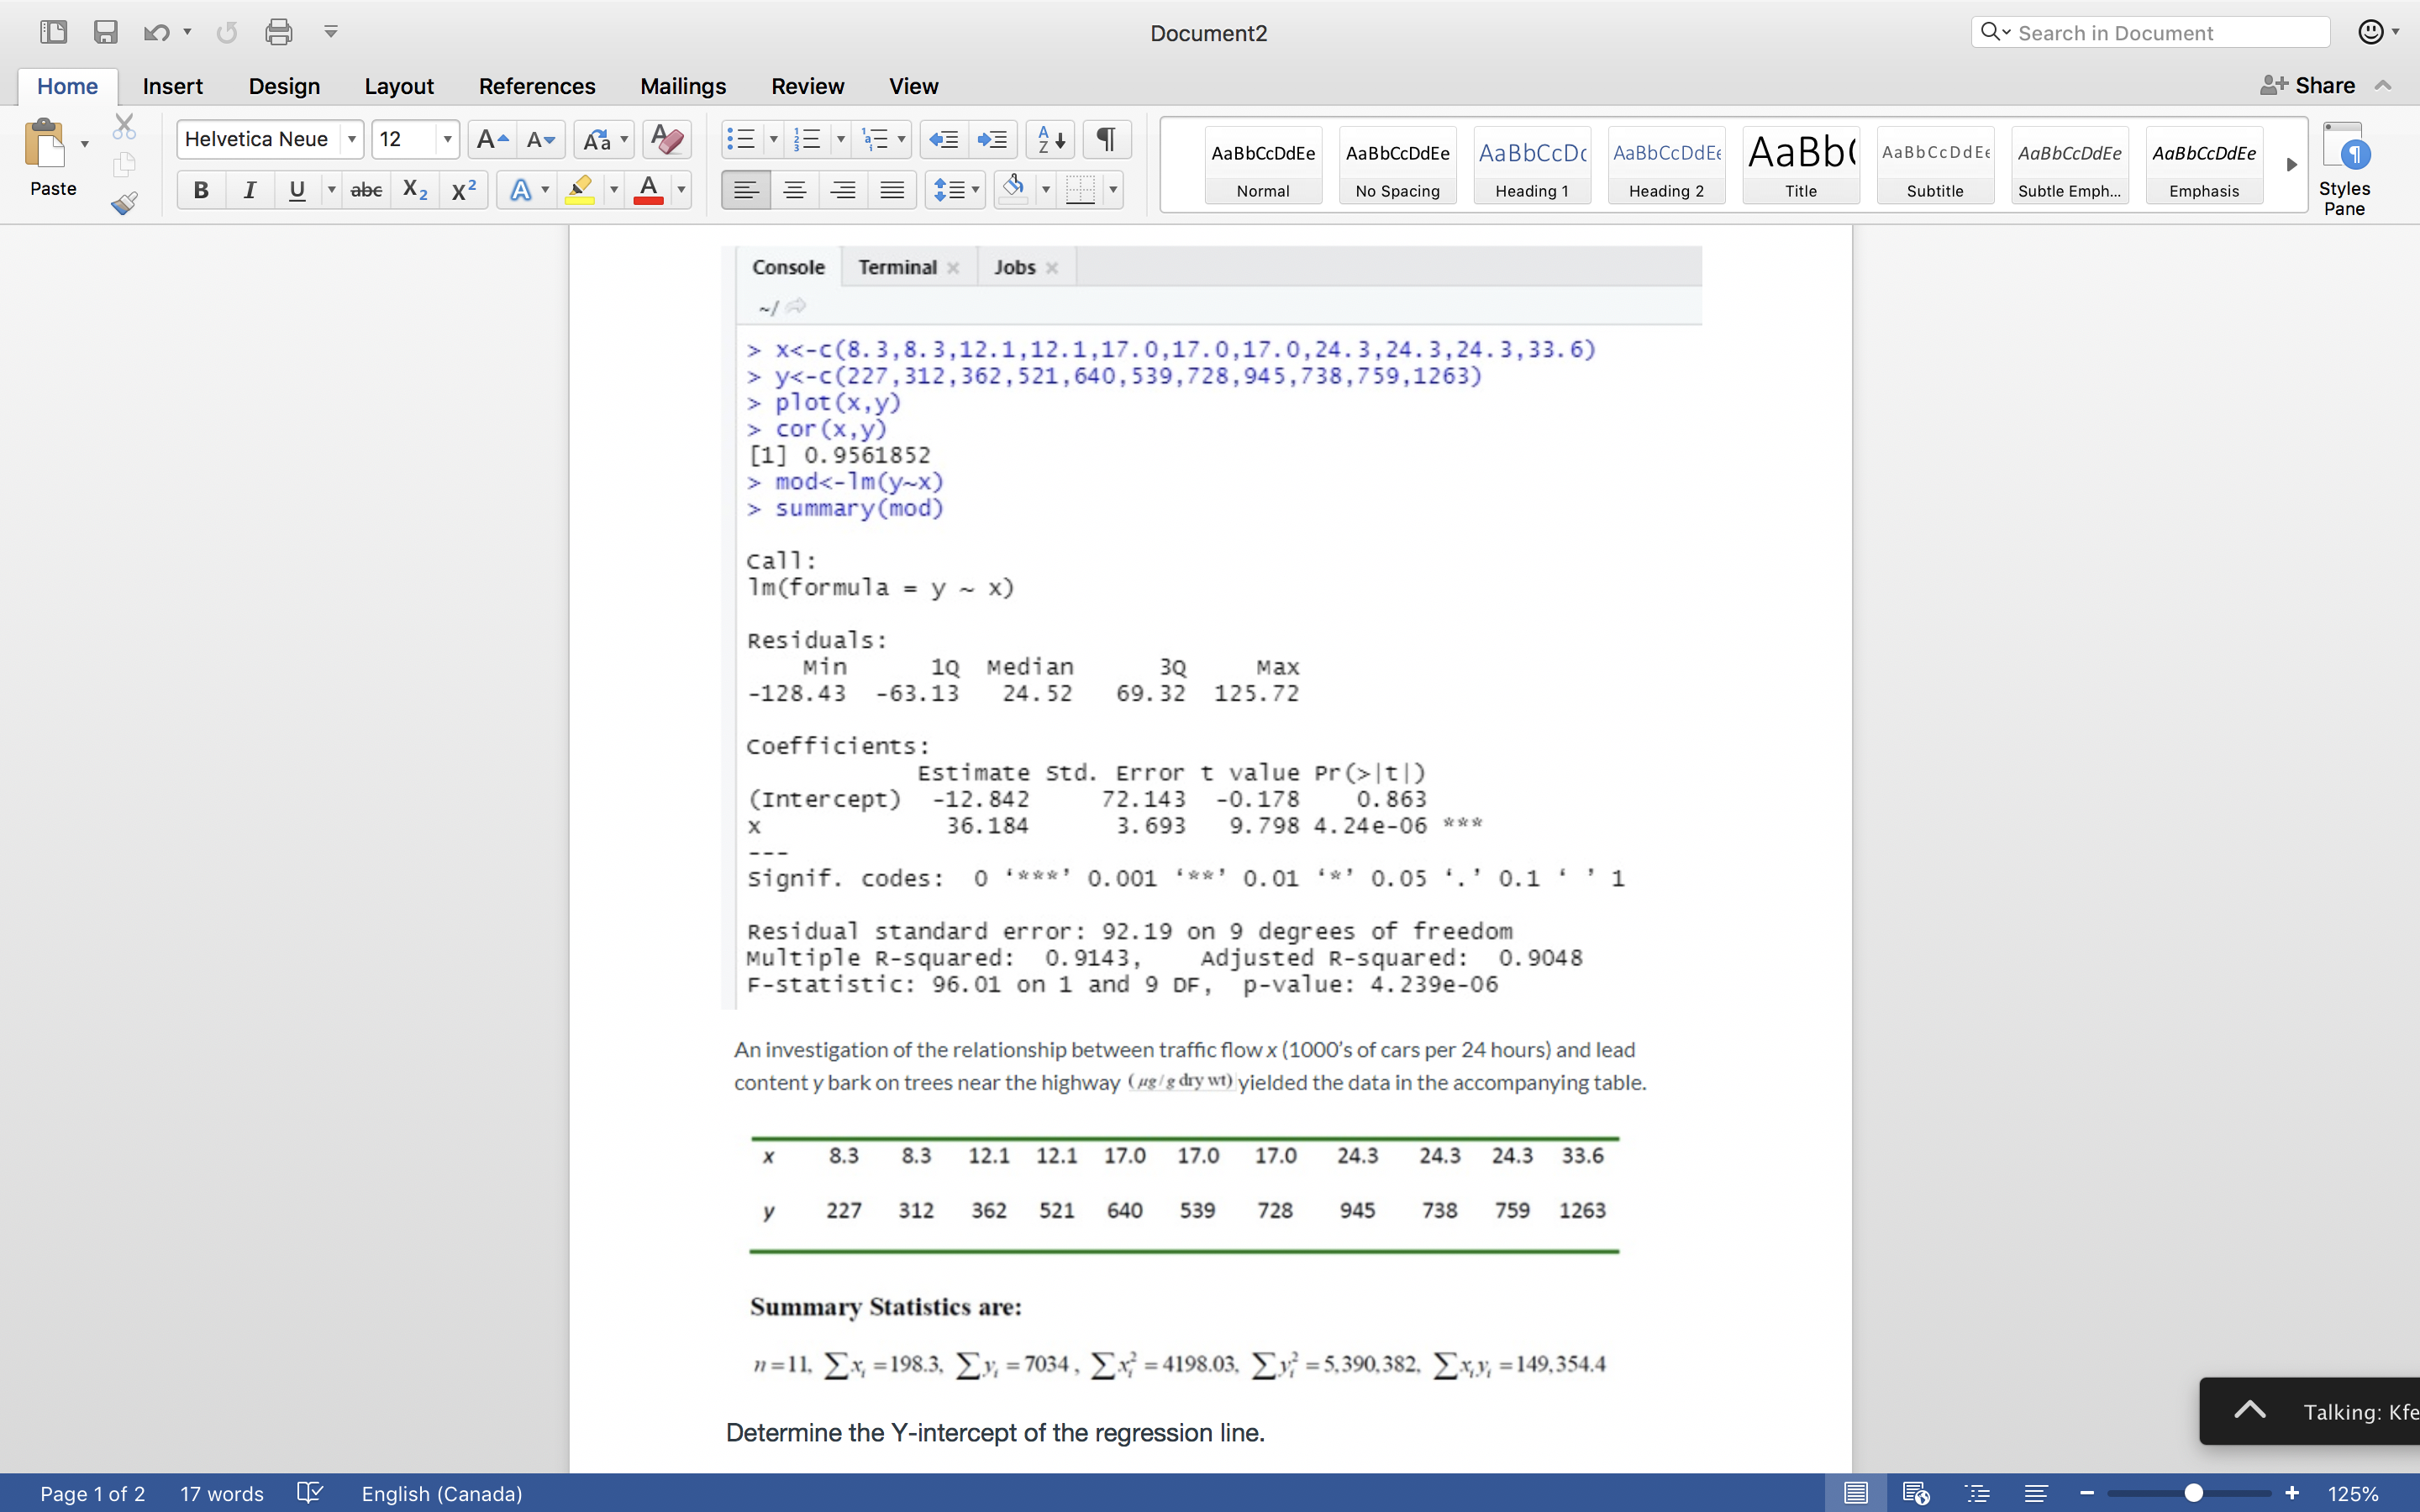The image size is (2420, 1512).
Task: Toggle bold formatting
Action: click(x=201, y=189)
